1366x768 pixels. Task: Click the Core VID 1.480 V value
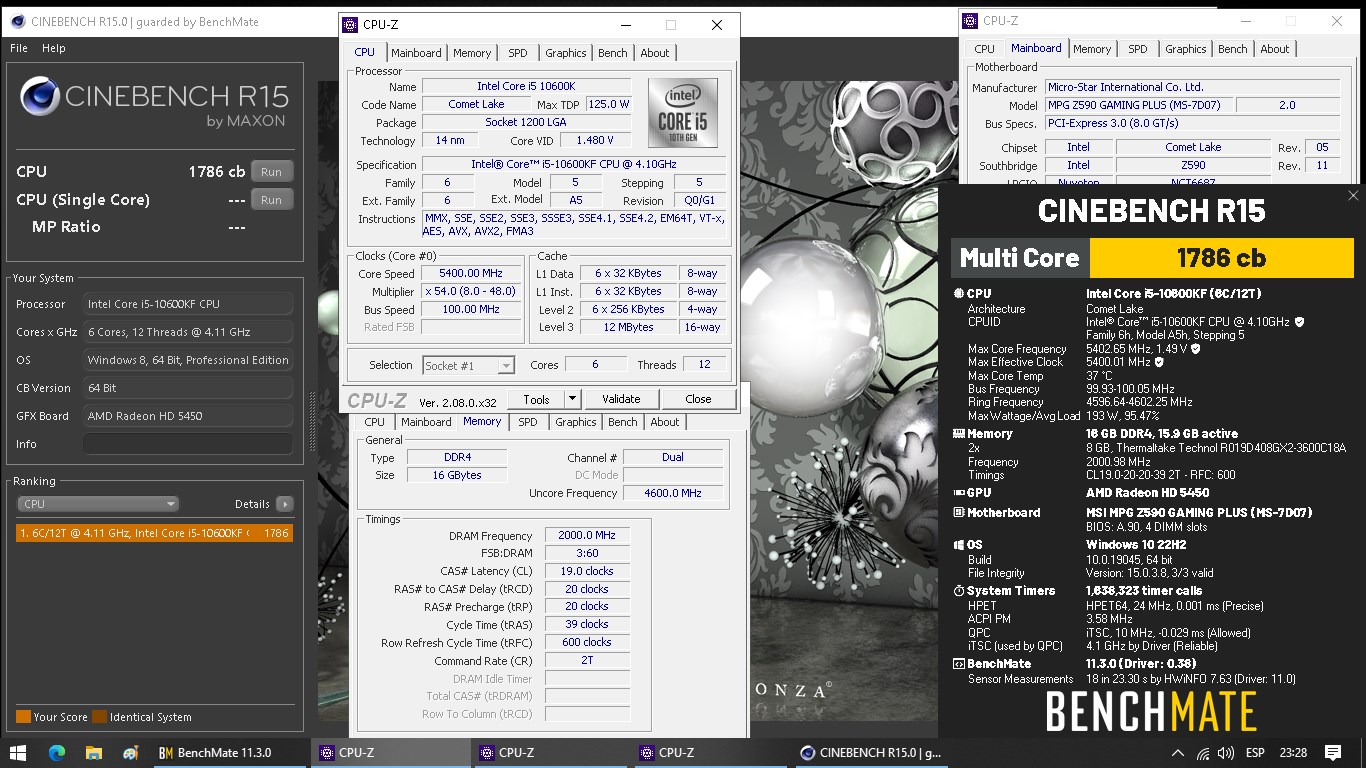coord(596,140)
